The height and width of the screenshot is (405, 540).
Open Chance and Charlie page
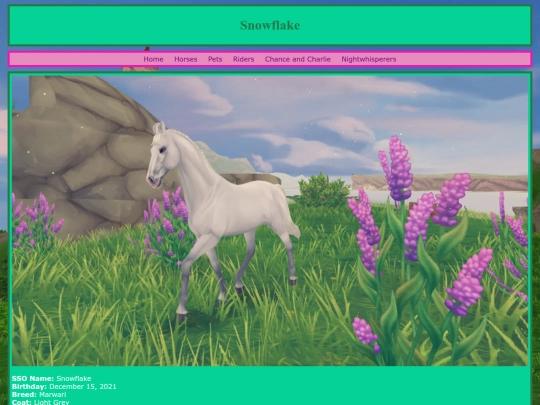click(298, 59)
